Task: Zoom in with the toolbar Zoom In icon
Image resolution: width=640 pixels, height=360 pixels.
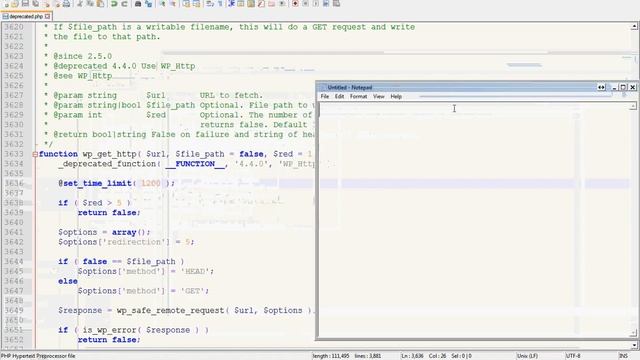Action: click(x=162, y=4)
